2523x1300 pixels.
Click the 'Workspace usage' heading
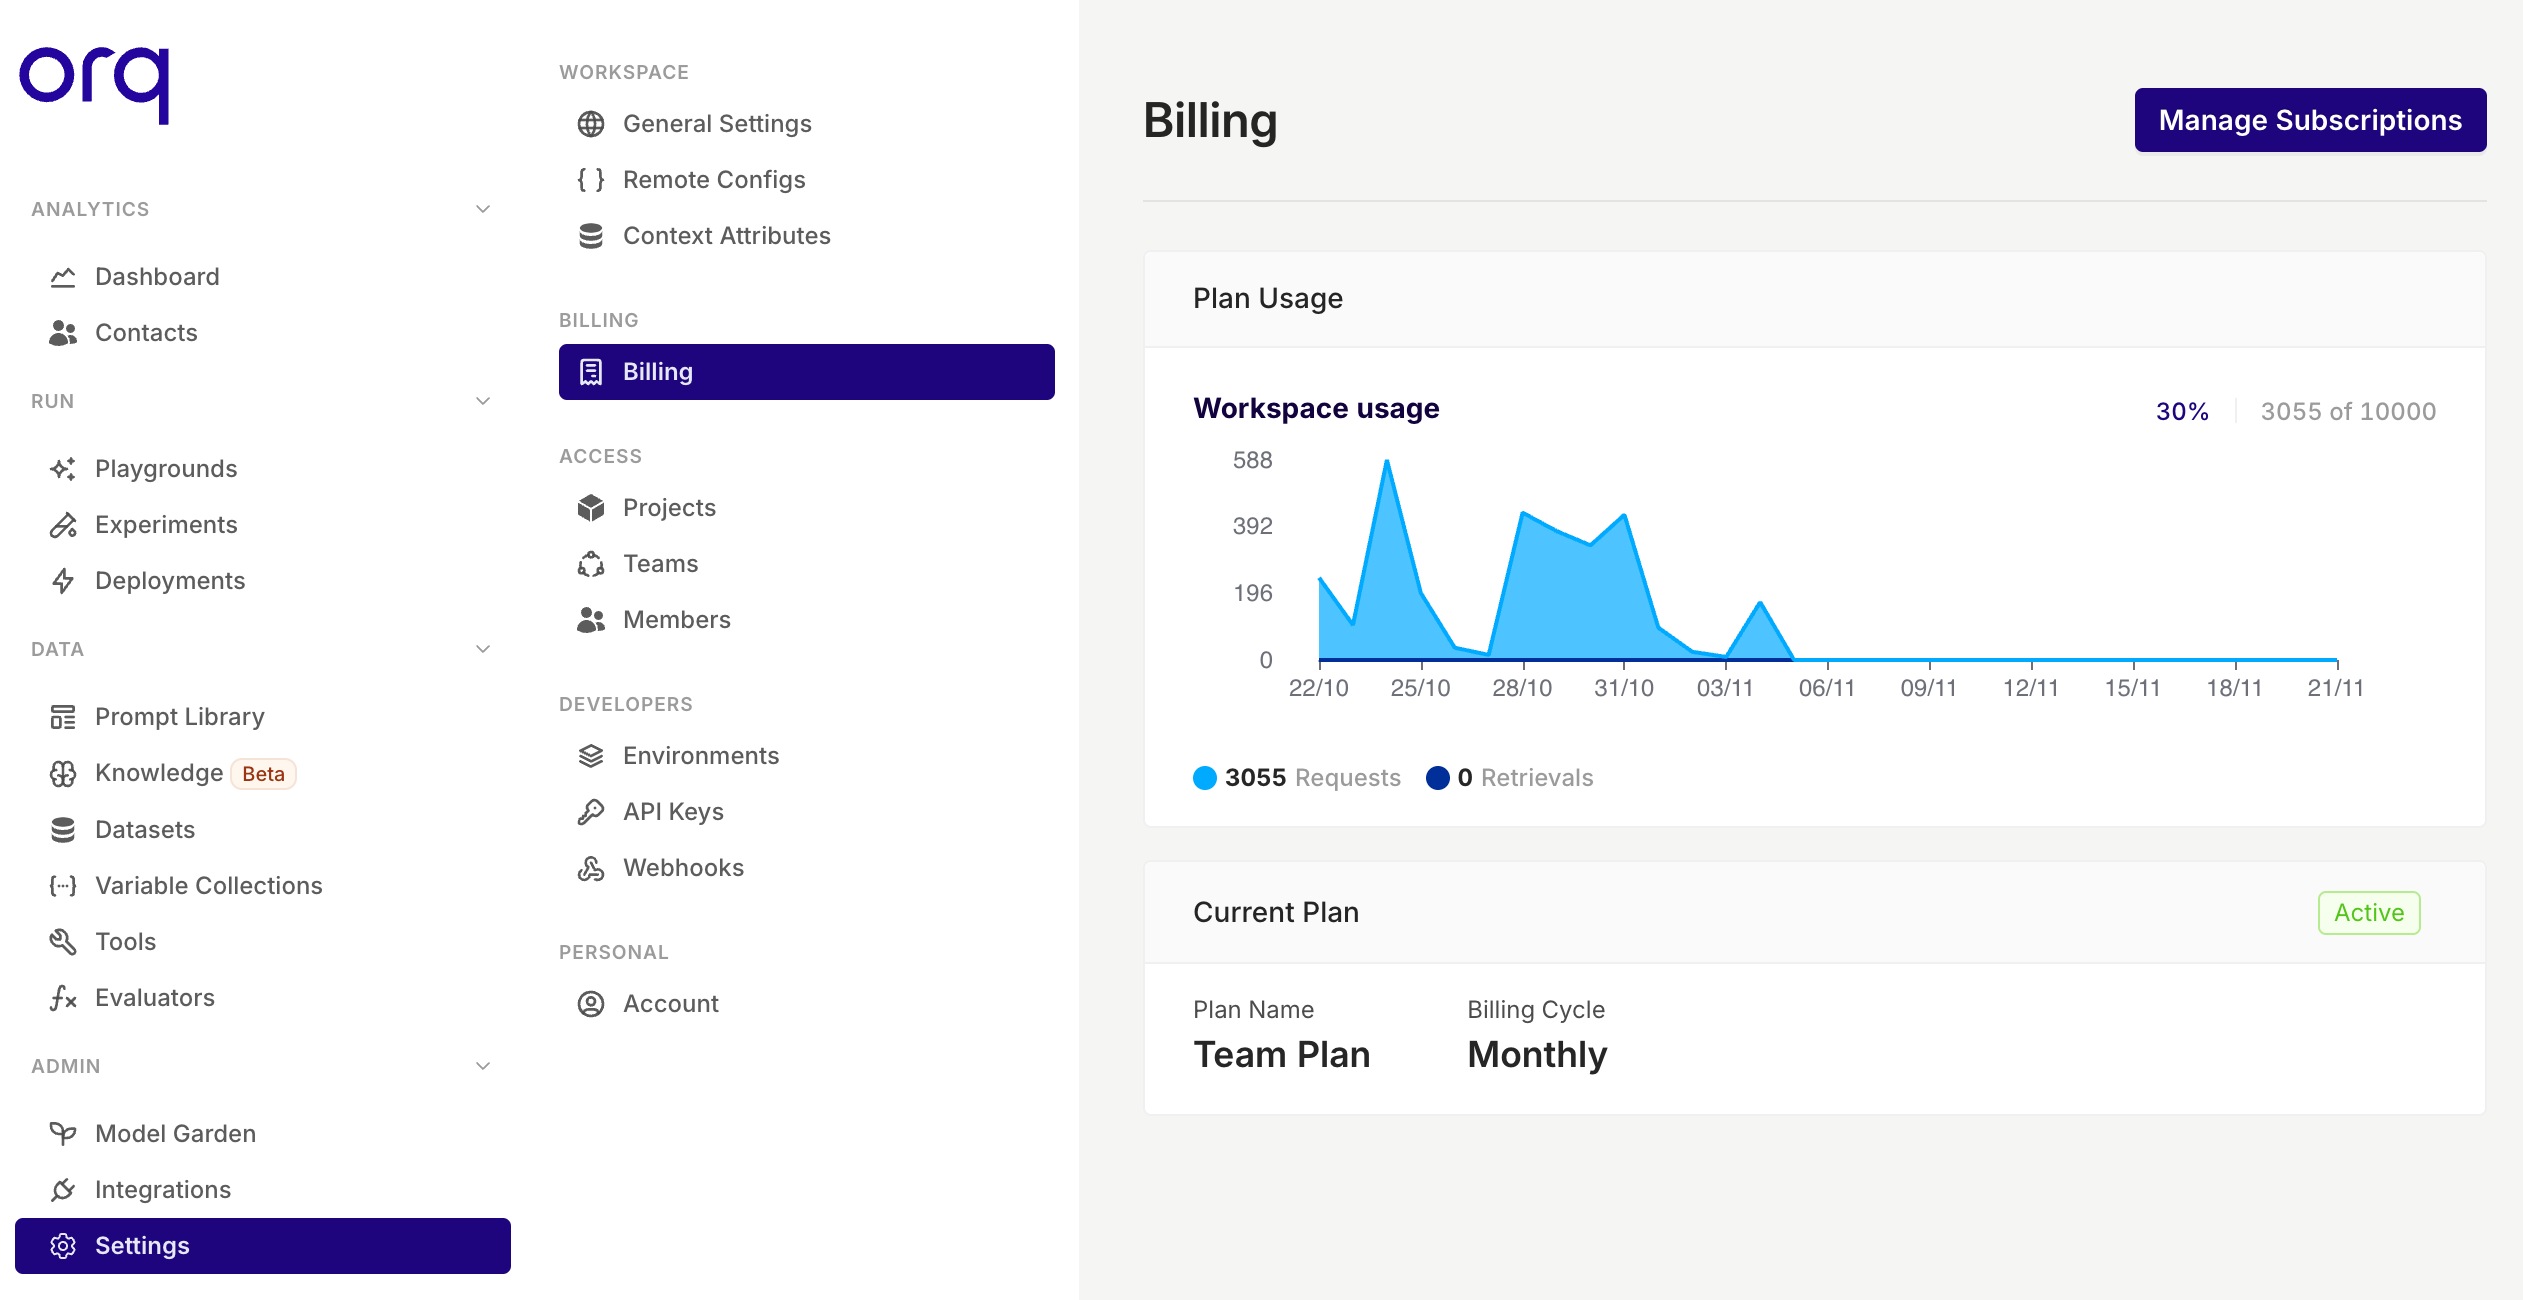click(x=1316, y=408)
